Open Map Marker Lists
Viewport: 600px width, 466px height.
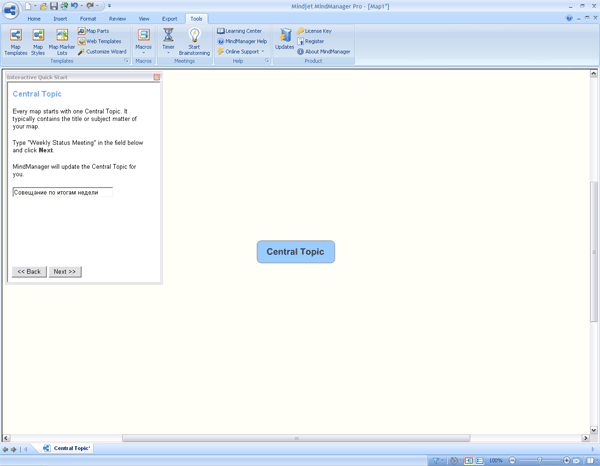pyautogui.click(x=62, y=42)
